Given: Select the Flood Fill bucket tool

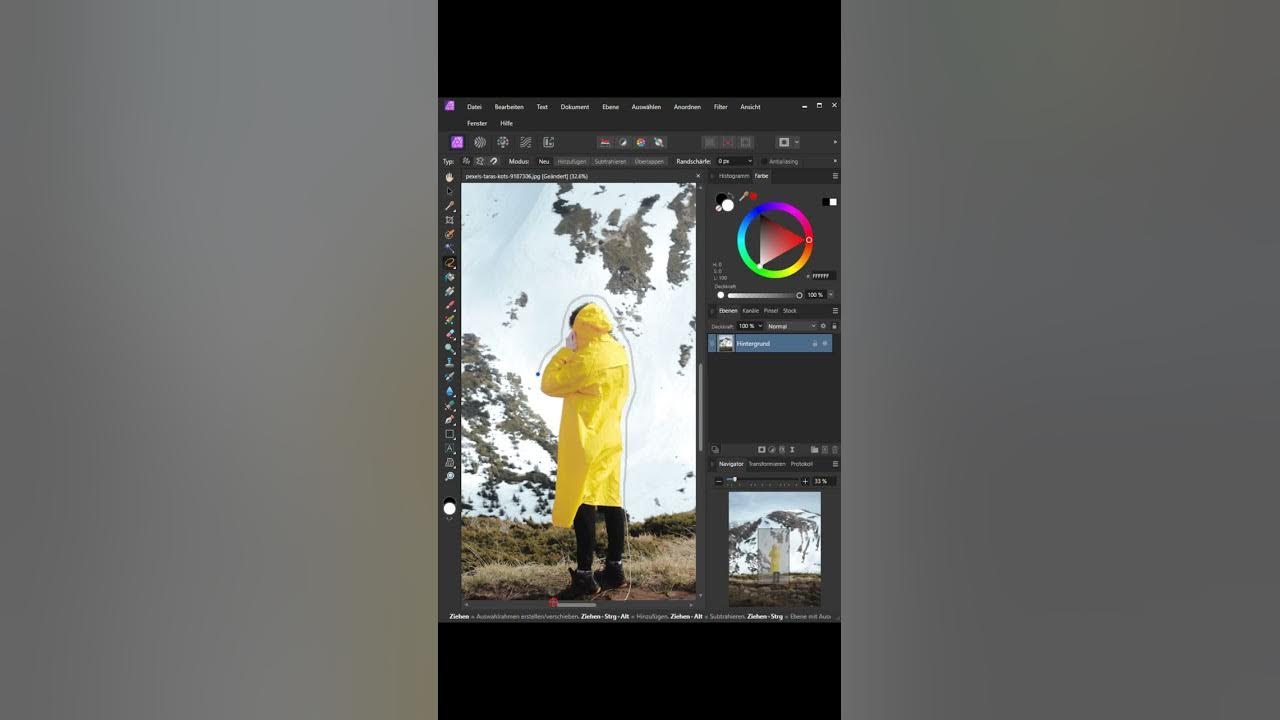Looking at the screenshot, I should (x=449, y=277).
